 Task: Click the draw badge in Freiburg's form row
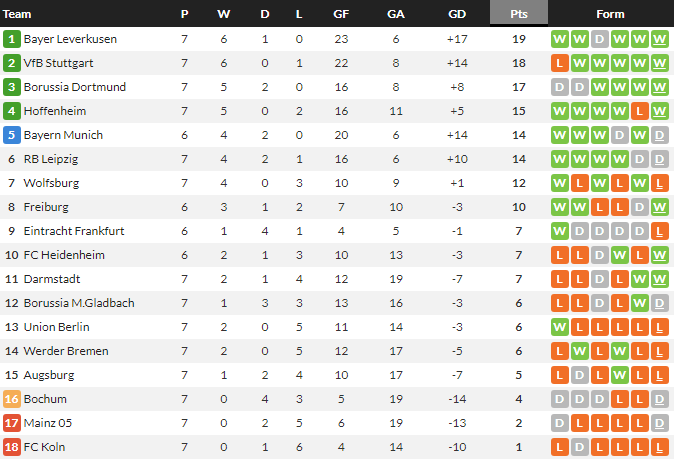pos(639,207)
